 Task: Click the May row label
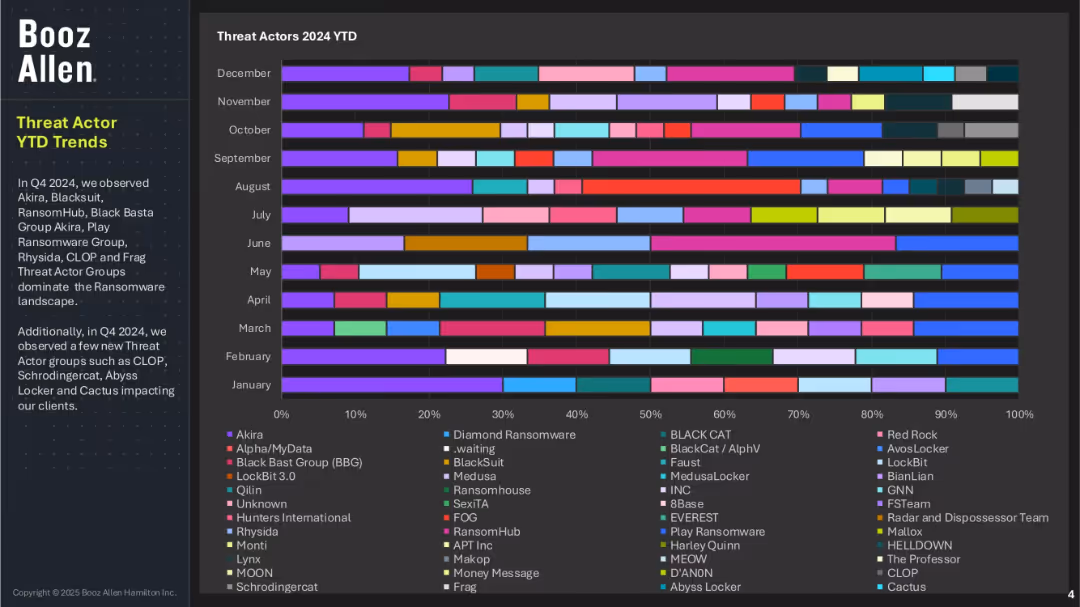coord(260,271)
